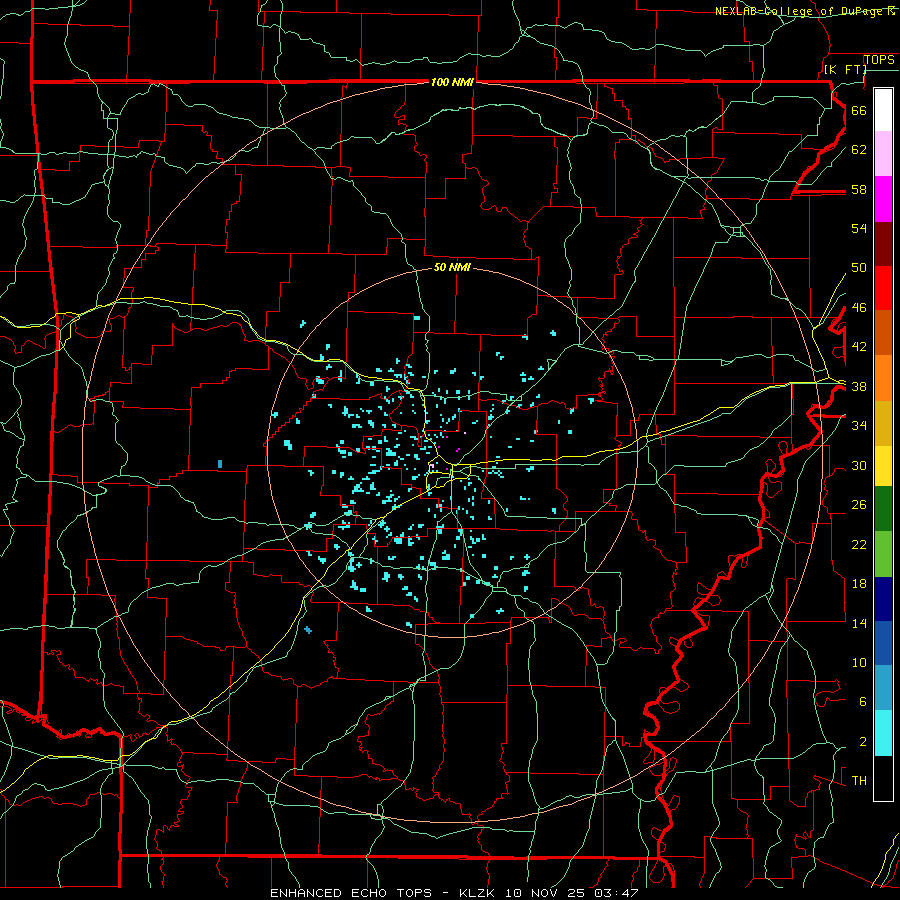Click the '(K FT)' units label

pos(845,69)
